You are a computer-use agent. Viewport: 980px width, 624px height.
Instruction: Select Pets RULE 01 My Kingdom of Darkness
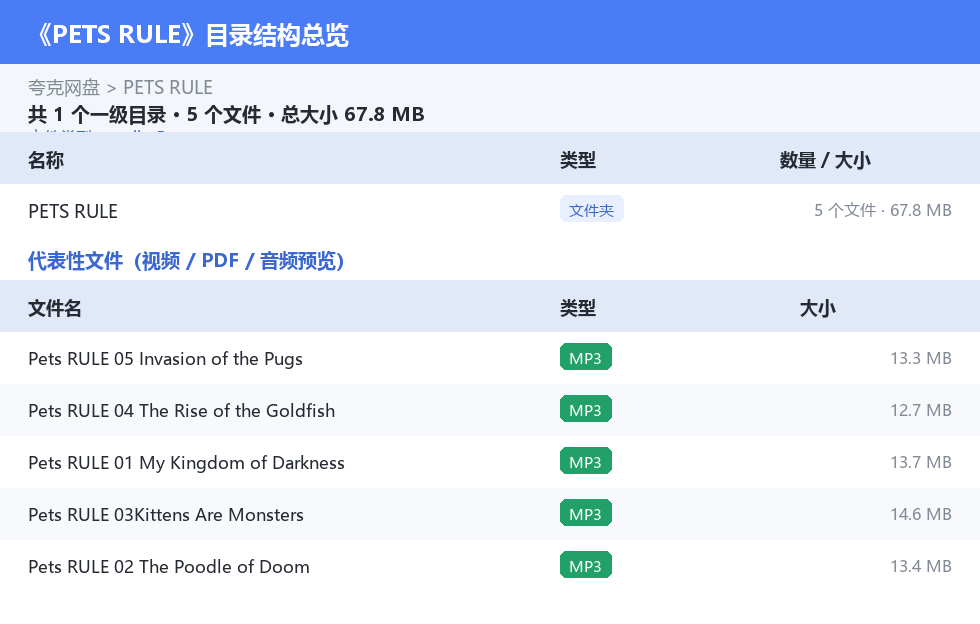click(186, 463)
